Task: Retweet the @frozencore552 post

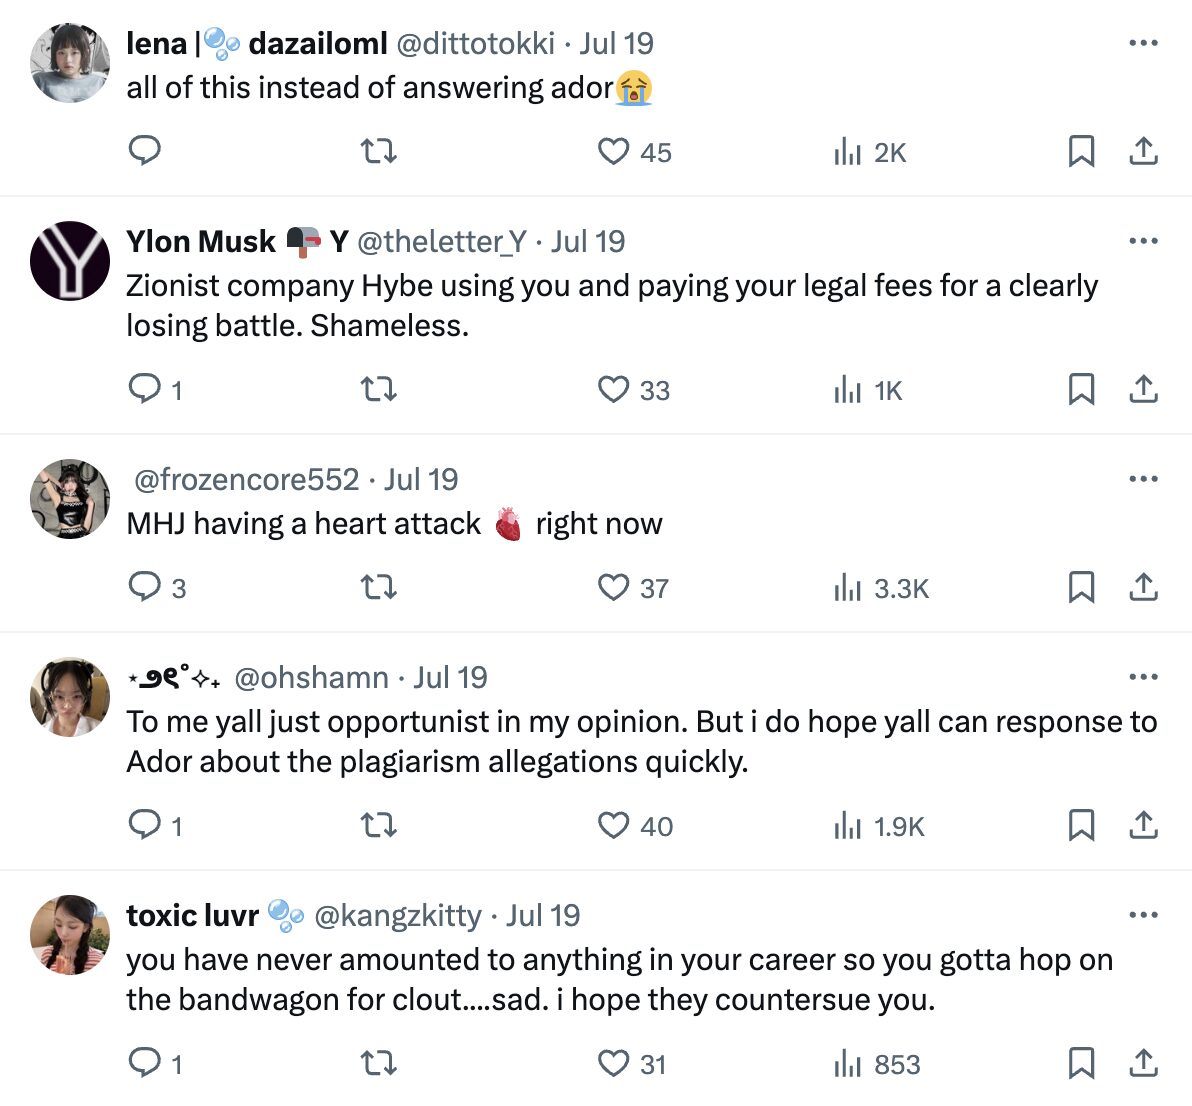Action: coord(378,587)
